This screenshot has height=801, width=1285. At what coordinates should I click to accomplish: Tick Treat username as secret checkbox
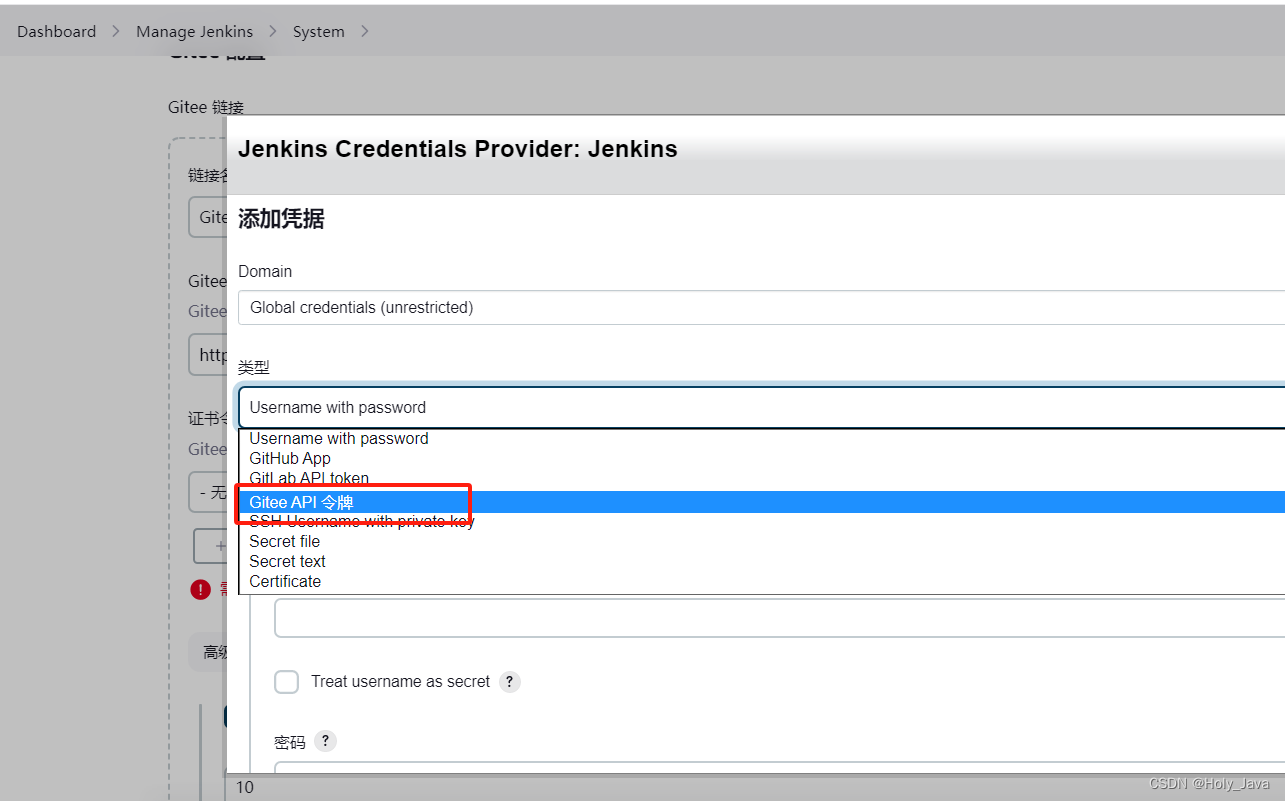[x=287, y=682]
